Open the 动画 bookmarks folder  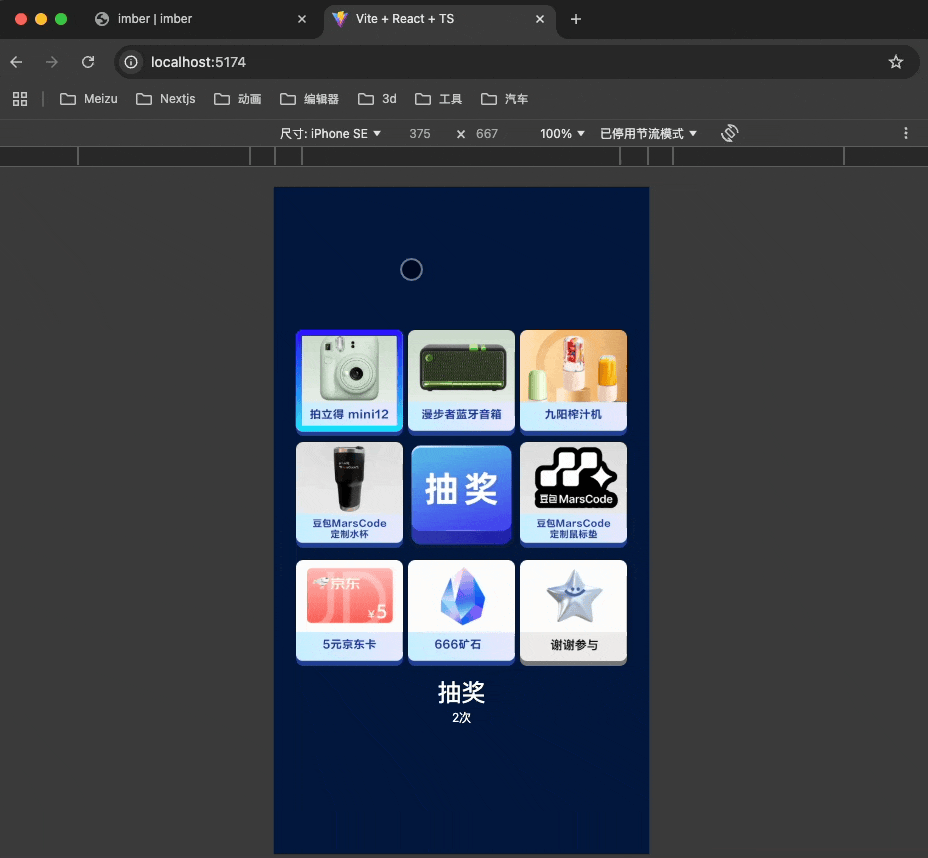(237, 99)
